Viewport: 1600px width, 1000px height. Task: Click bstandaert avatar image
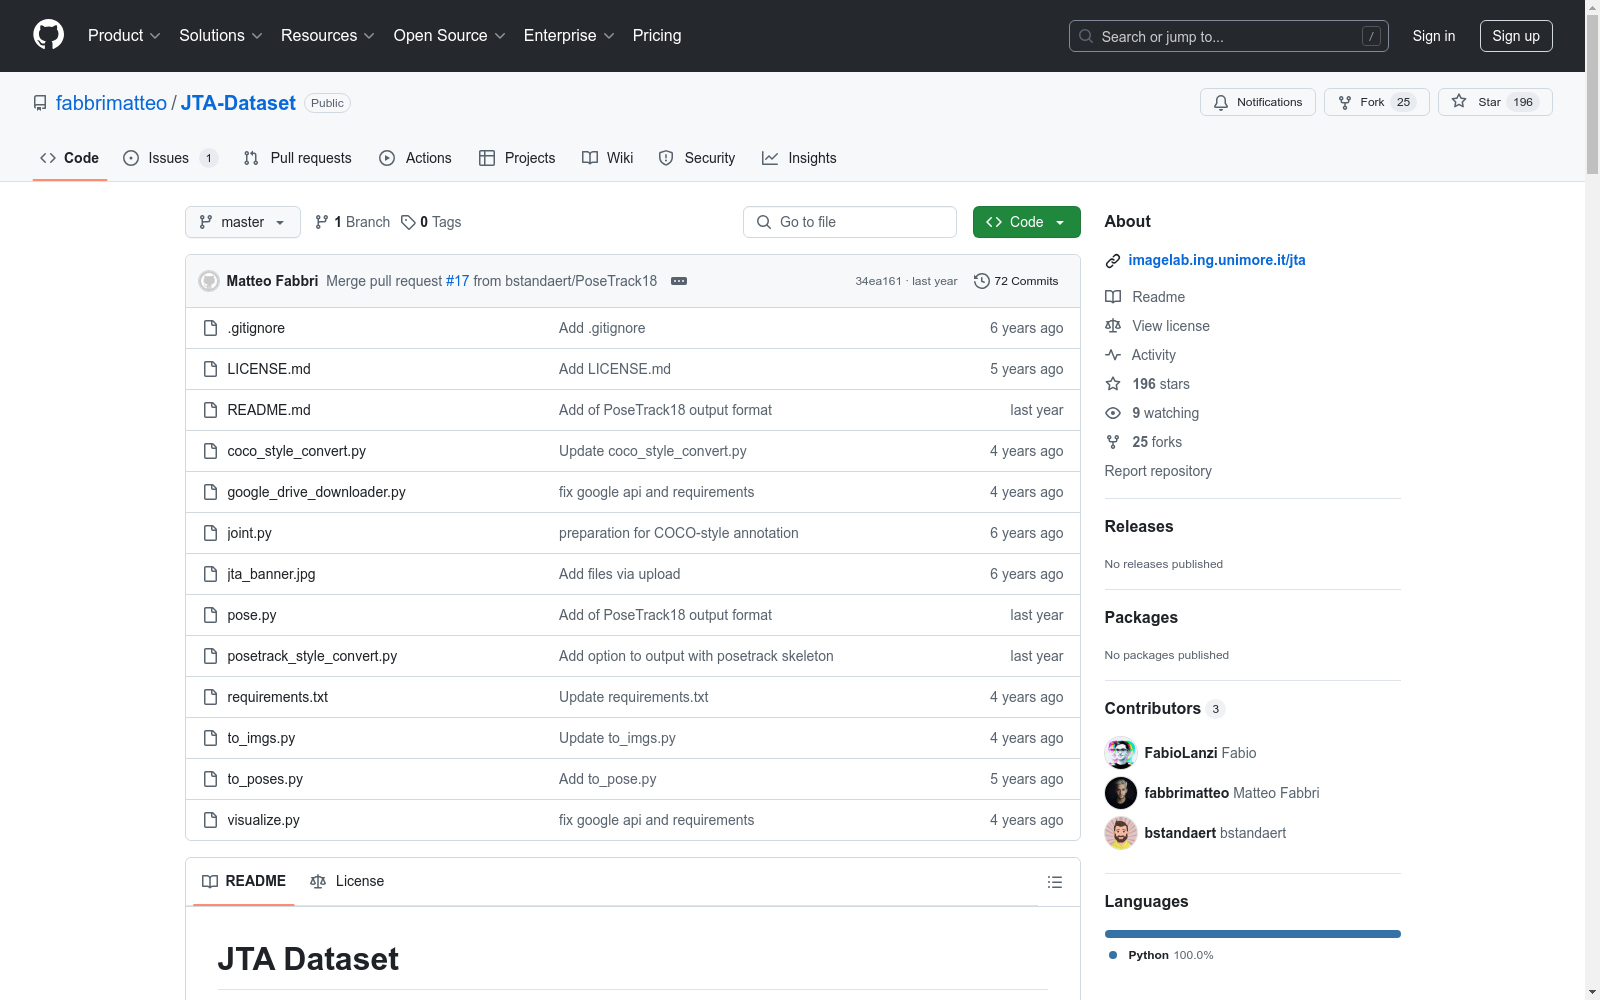tap(1121, 833)
